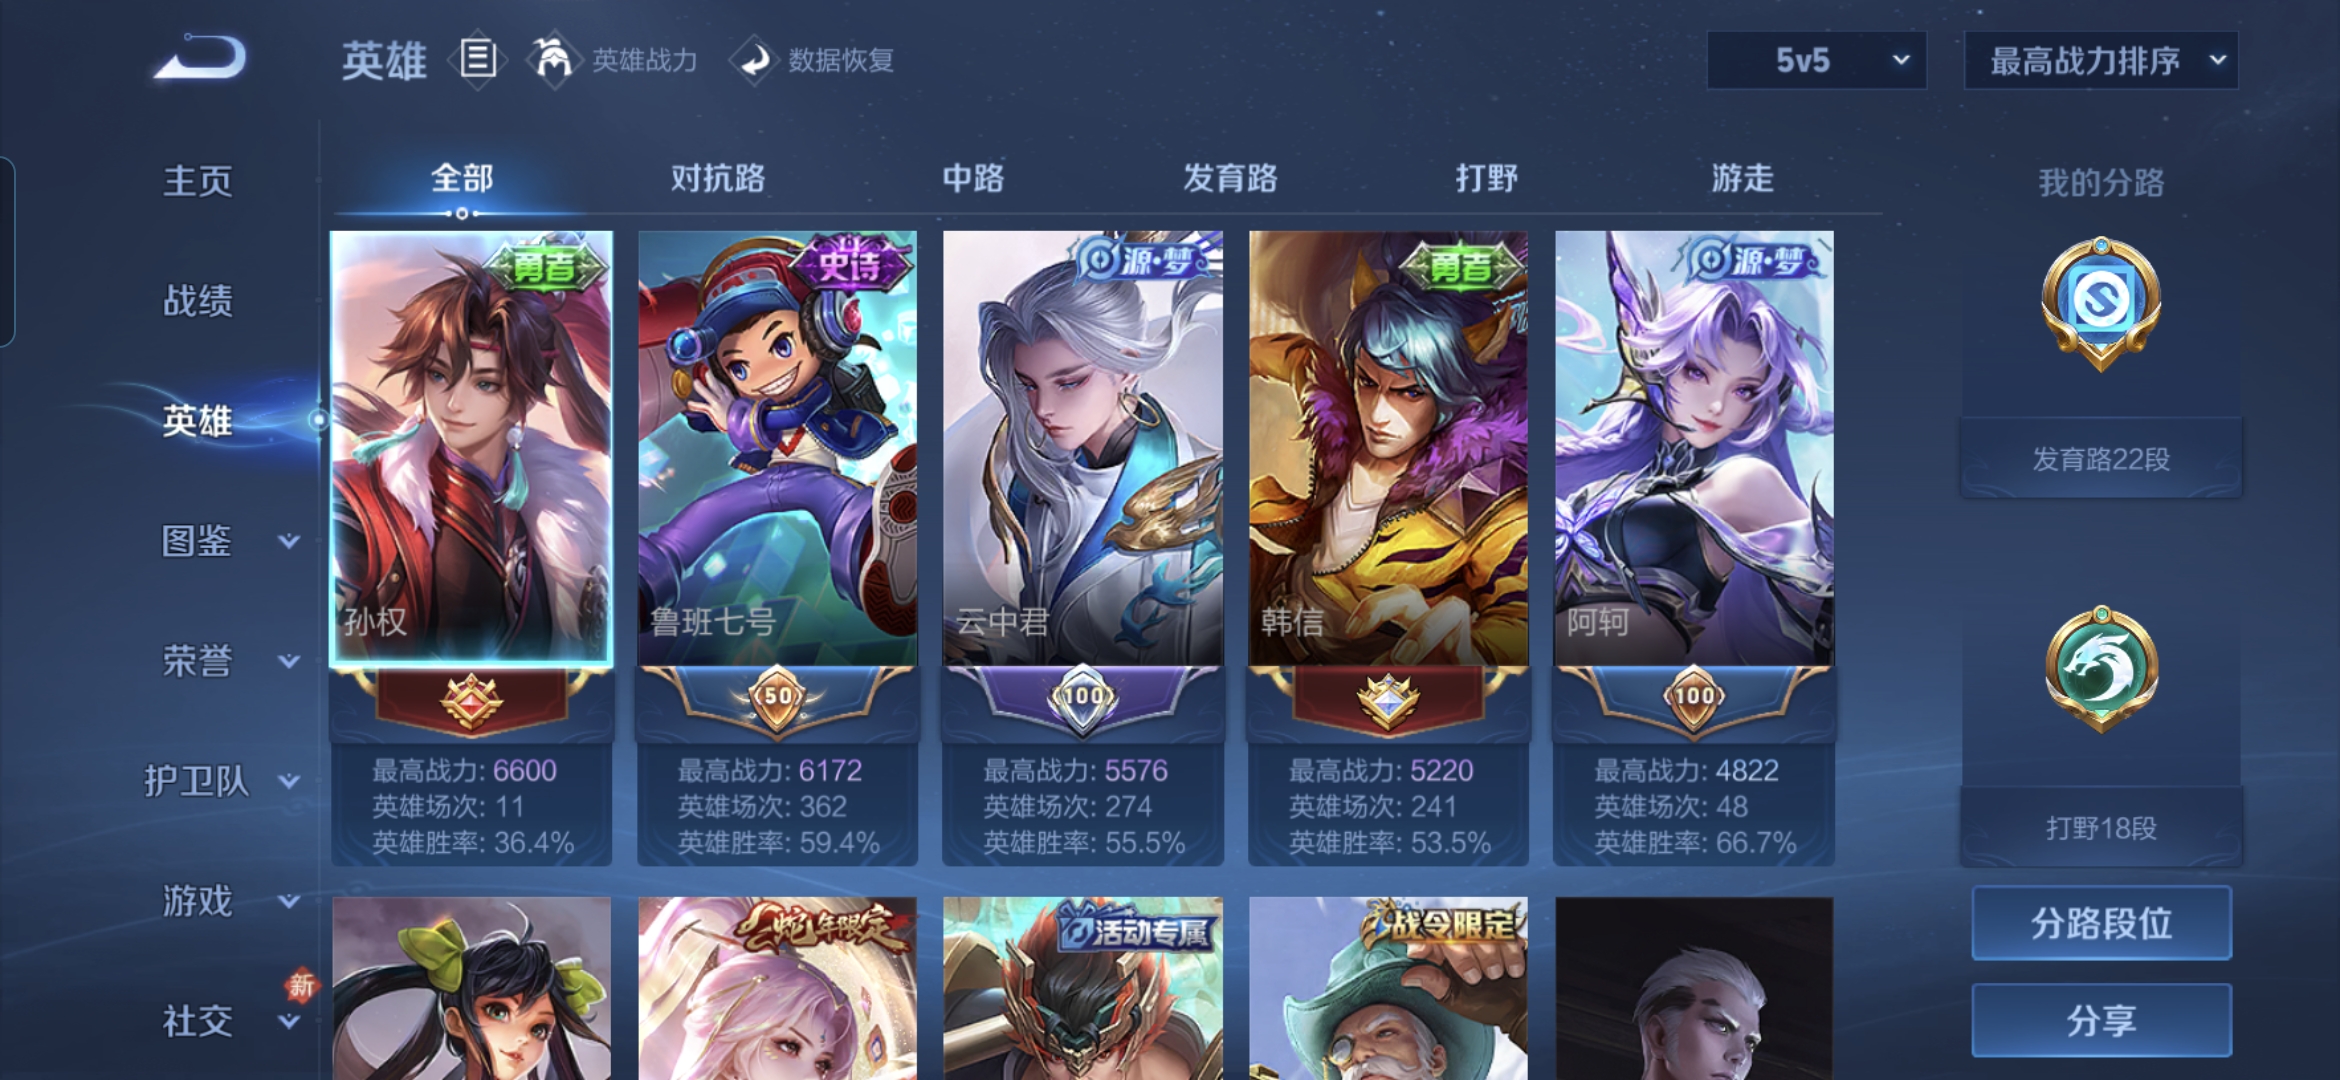This screenshot has height=1080, width=2340.
Task: Open the 最高战力排序 sort dropdown
Action: point(2100,60)
